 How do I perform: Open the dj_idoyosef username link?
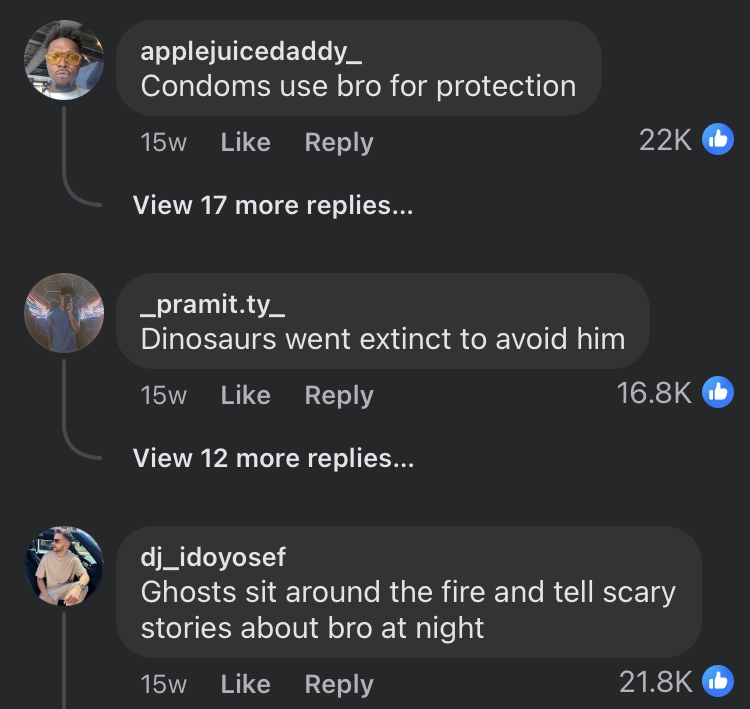click(x=213, y=558)
